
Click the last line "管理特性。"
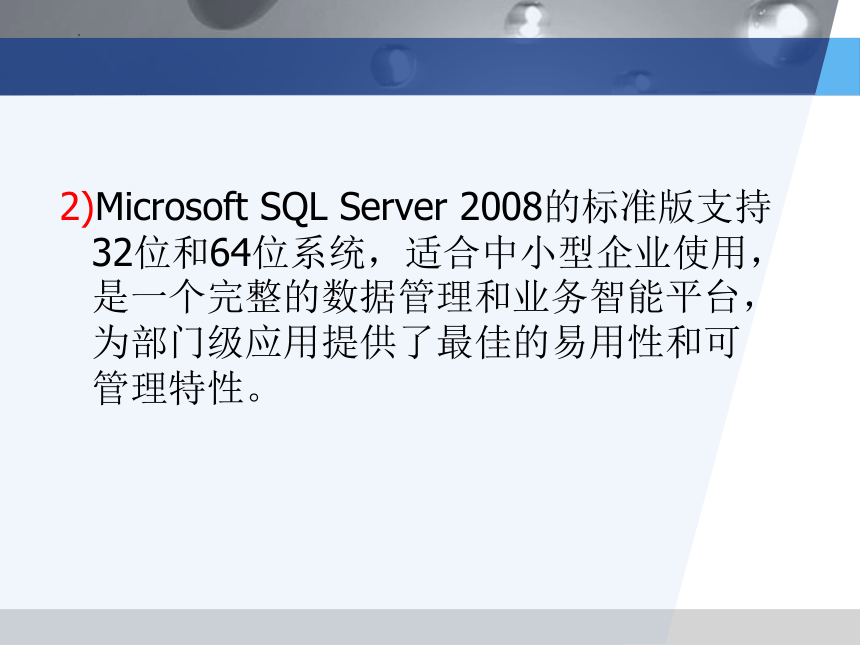tap(179, 388)
